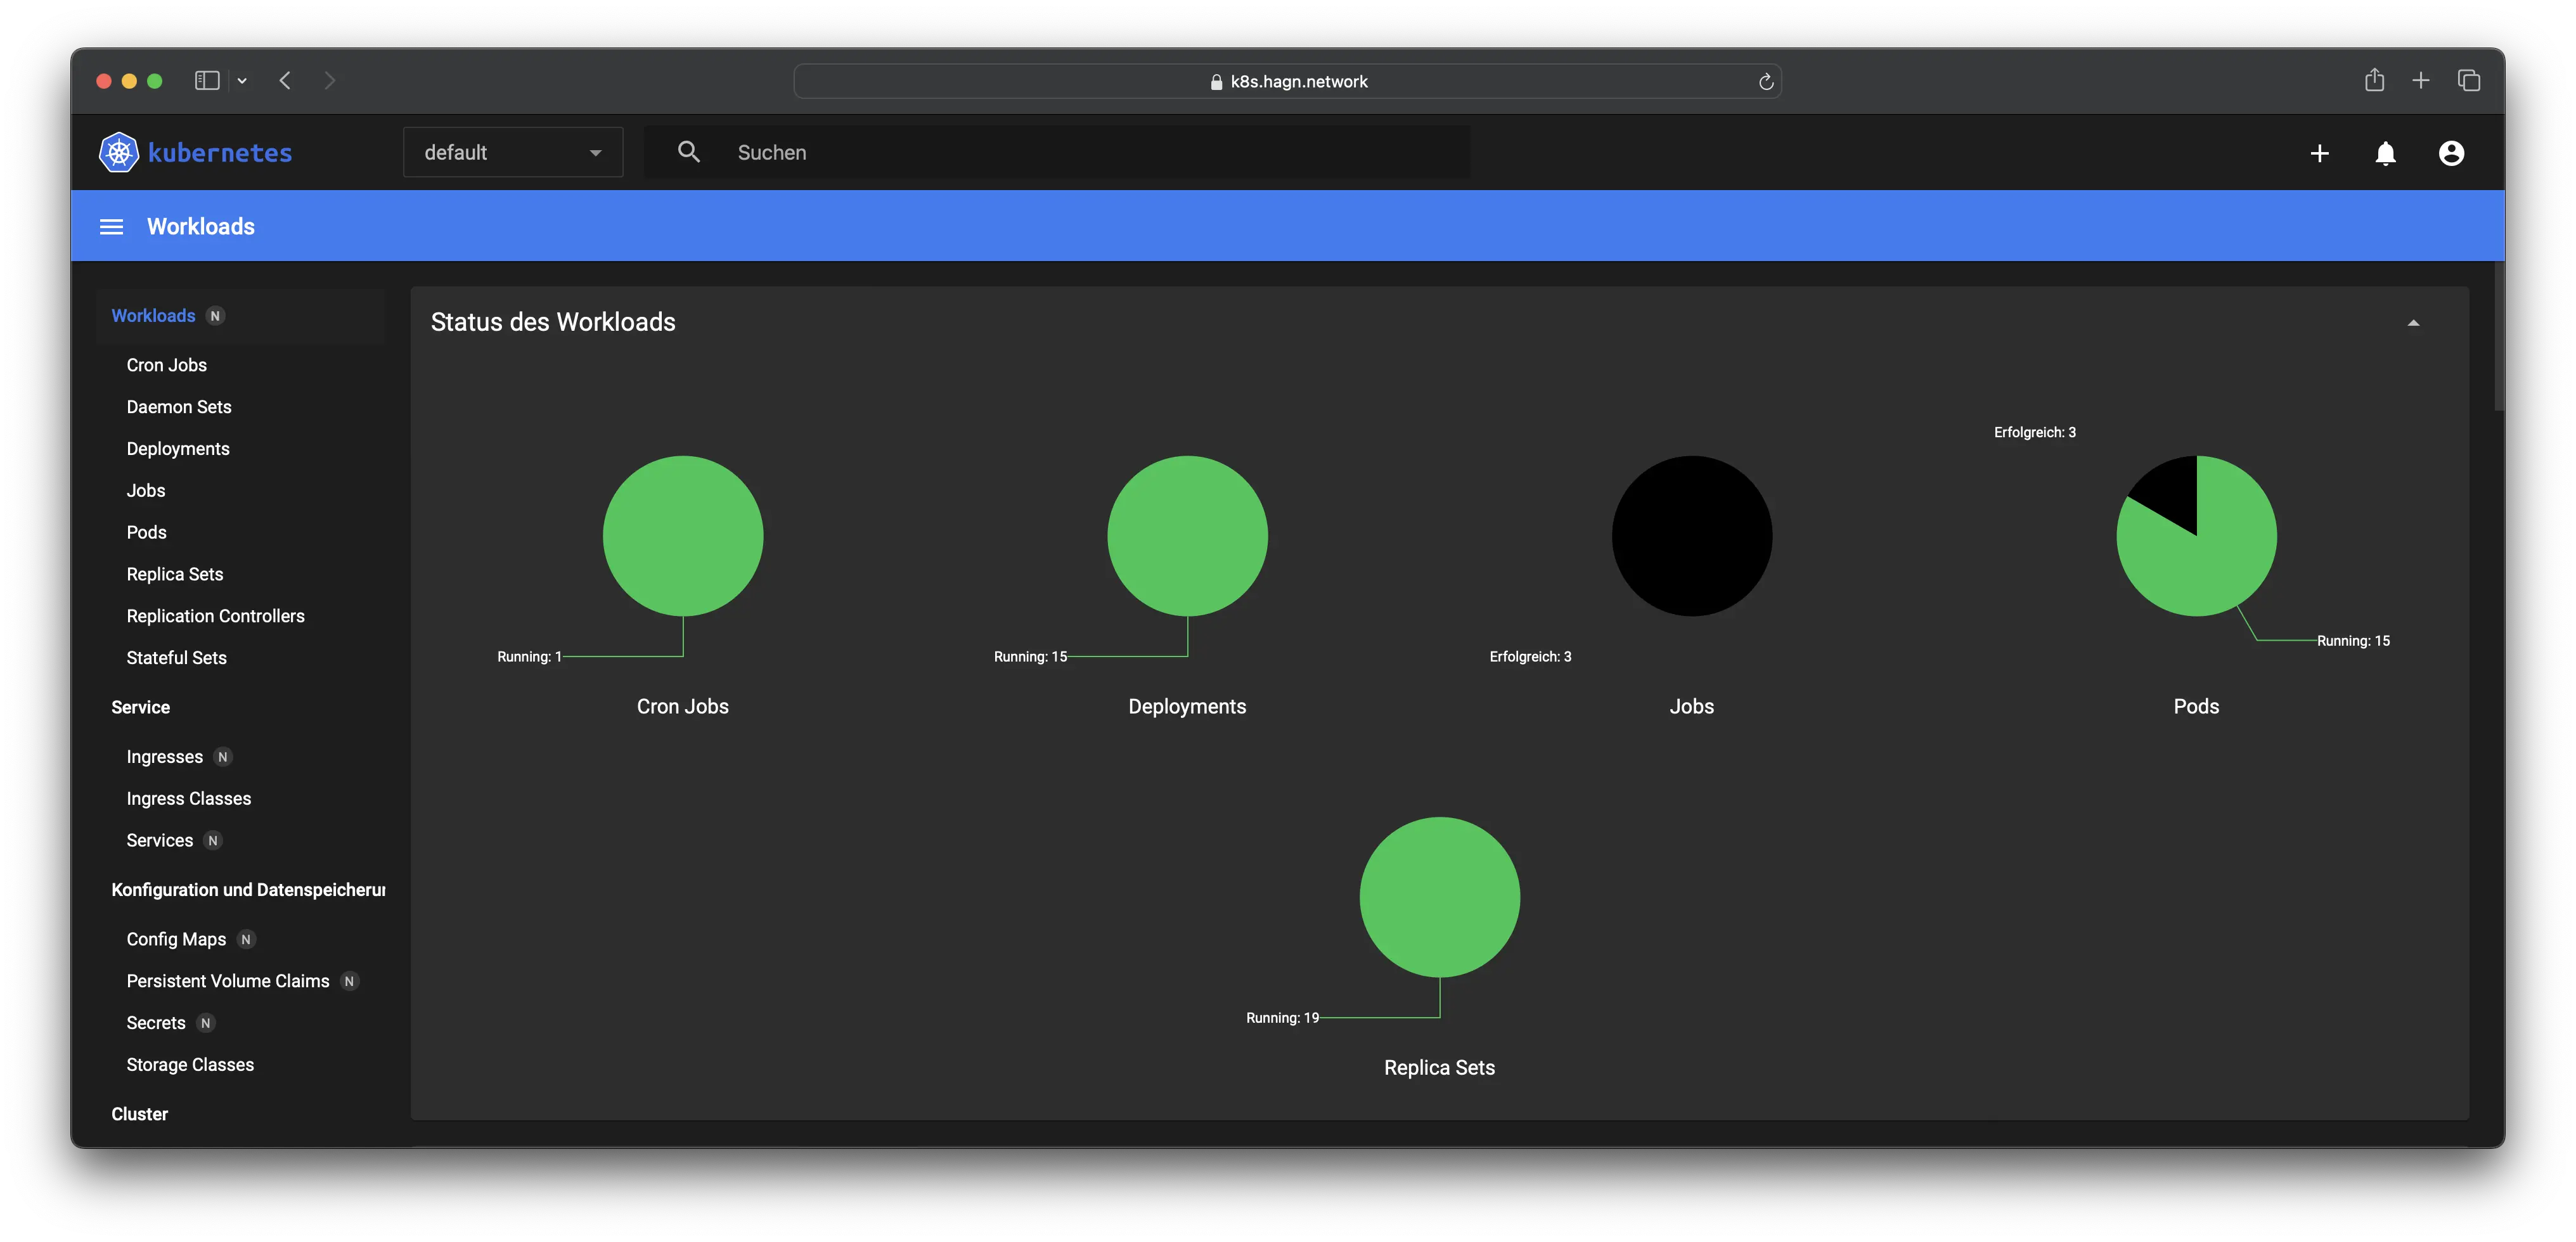Click the Safari share icon

pyautogui.click(x=2374, y=81)
